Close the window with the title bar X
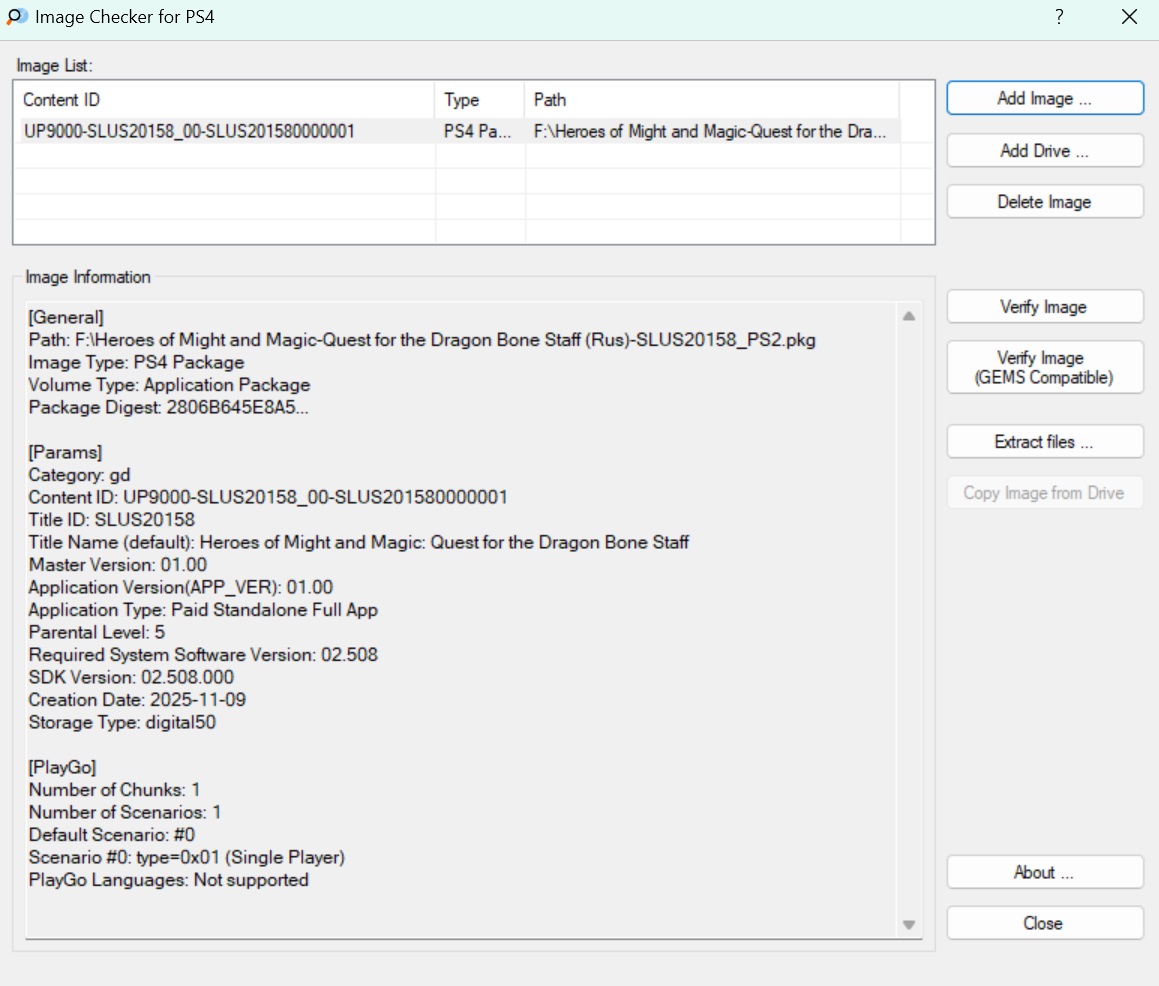This screenshot has width=1159, height=986. coord(1129,17)
